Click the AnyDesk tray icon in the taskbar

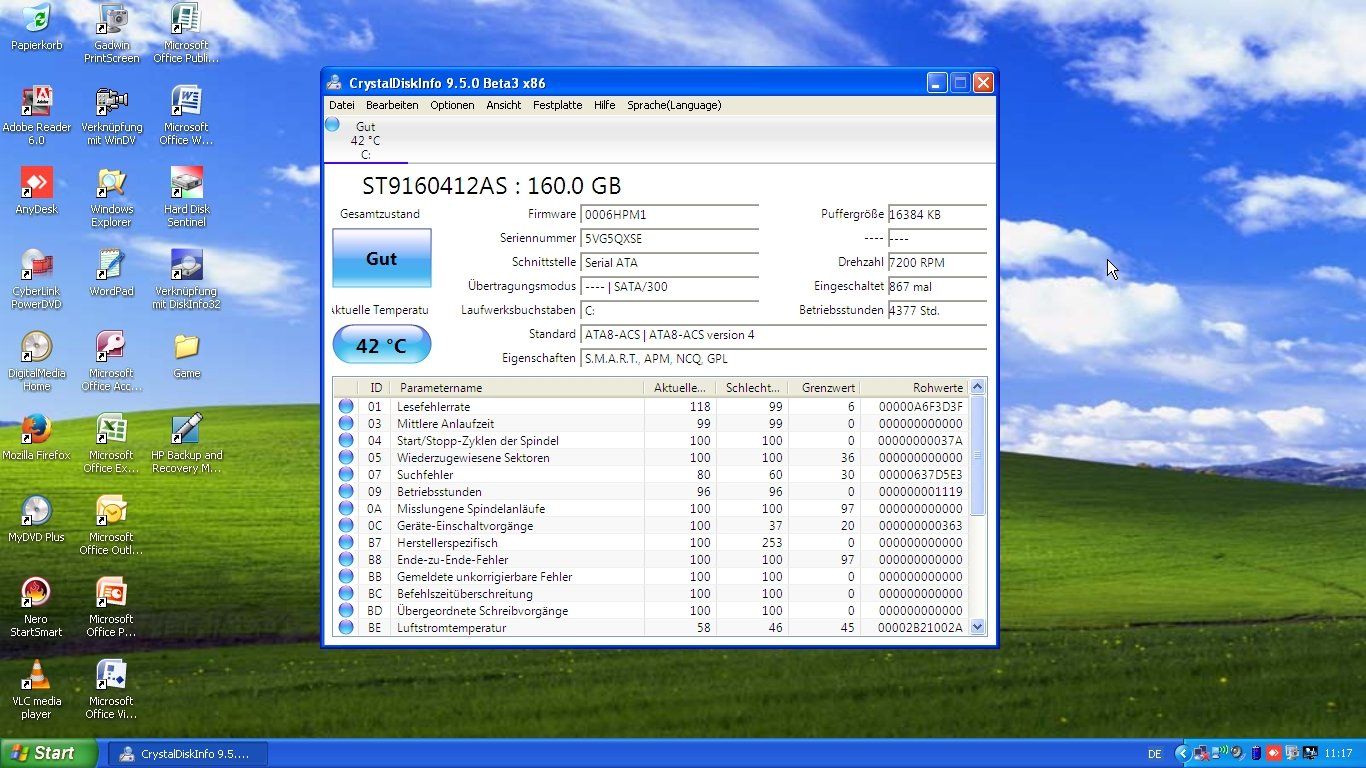[x=1274, y=753]
